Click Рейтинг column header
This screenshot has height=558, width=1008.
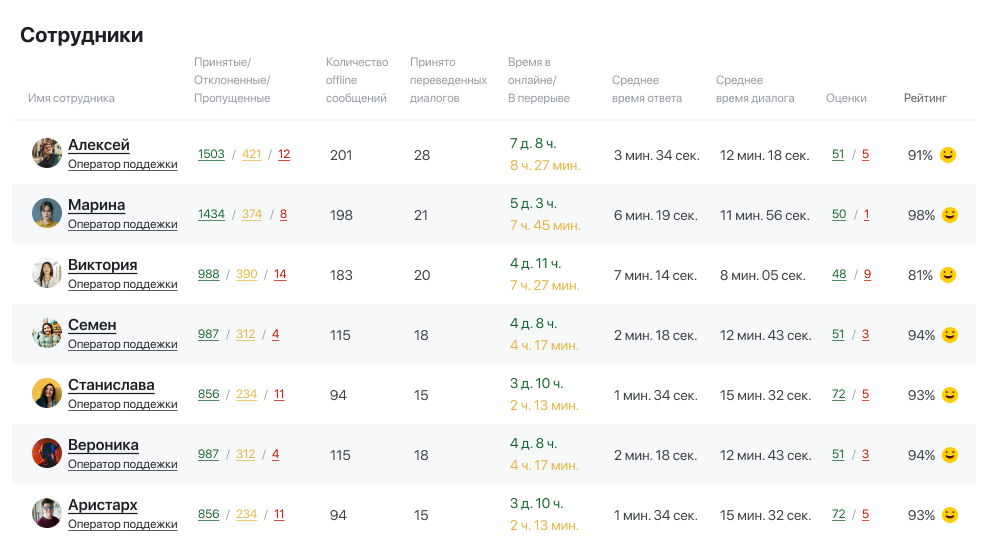tap(925, 98)
